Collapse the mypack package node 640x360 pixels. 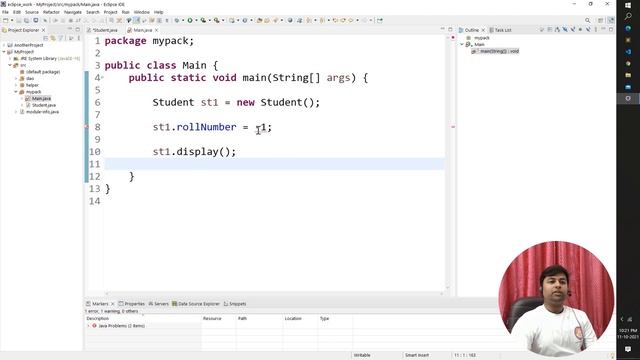pos(16,92)
